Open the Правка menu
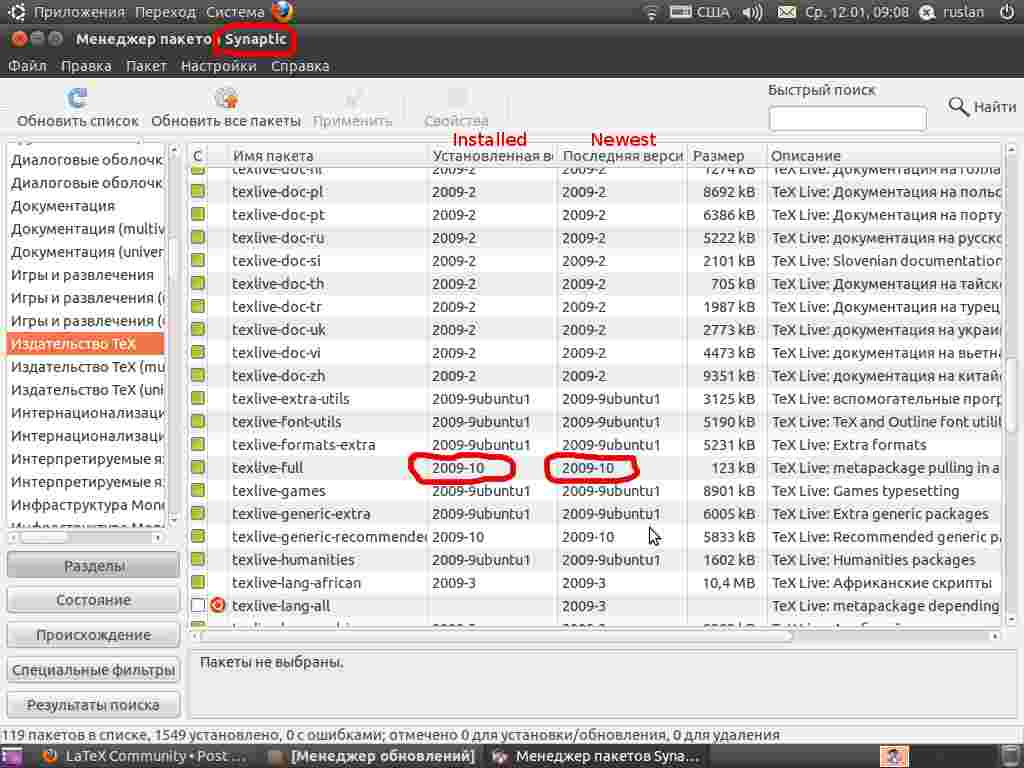This screenshot has width=1024, height=768. 86,66
